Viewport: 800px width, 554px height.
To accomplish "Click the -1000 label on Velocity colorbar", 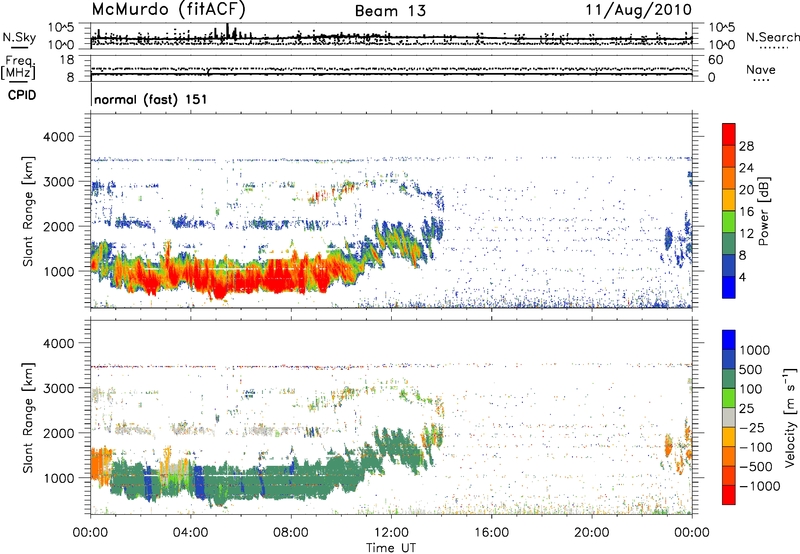I will (760, 486).
